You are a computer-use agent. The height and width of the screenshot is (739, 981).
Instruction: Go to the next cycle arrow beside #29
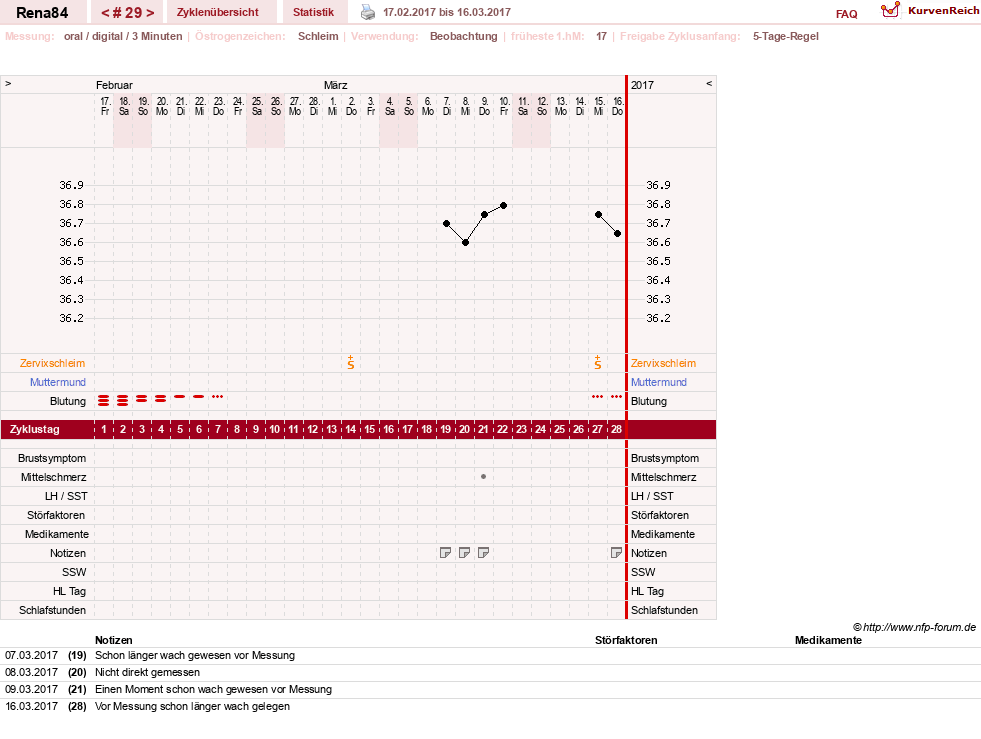click(150, 13)
